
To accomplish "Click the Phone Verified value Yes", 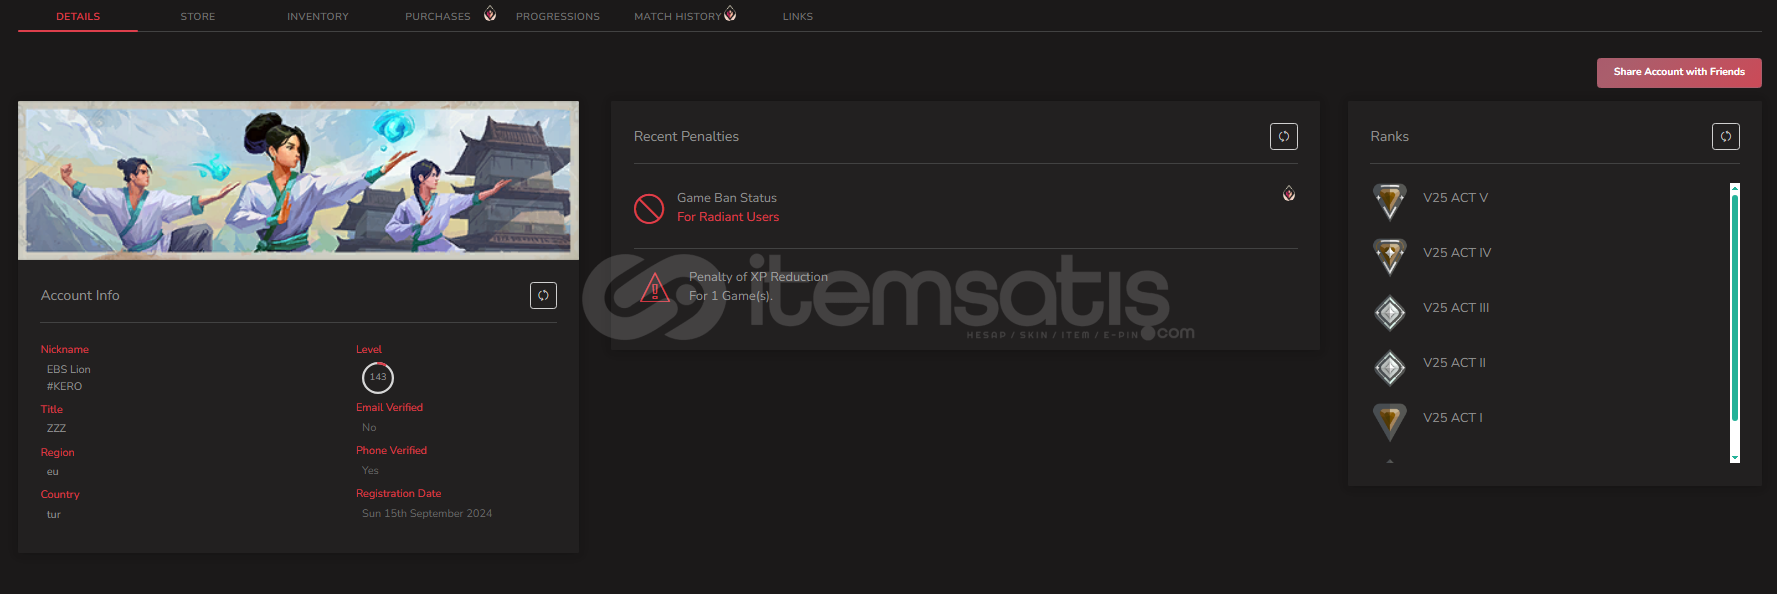I will (370, 470).
